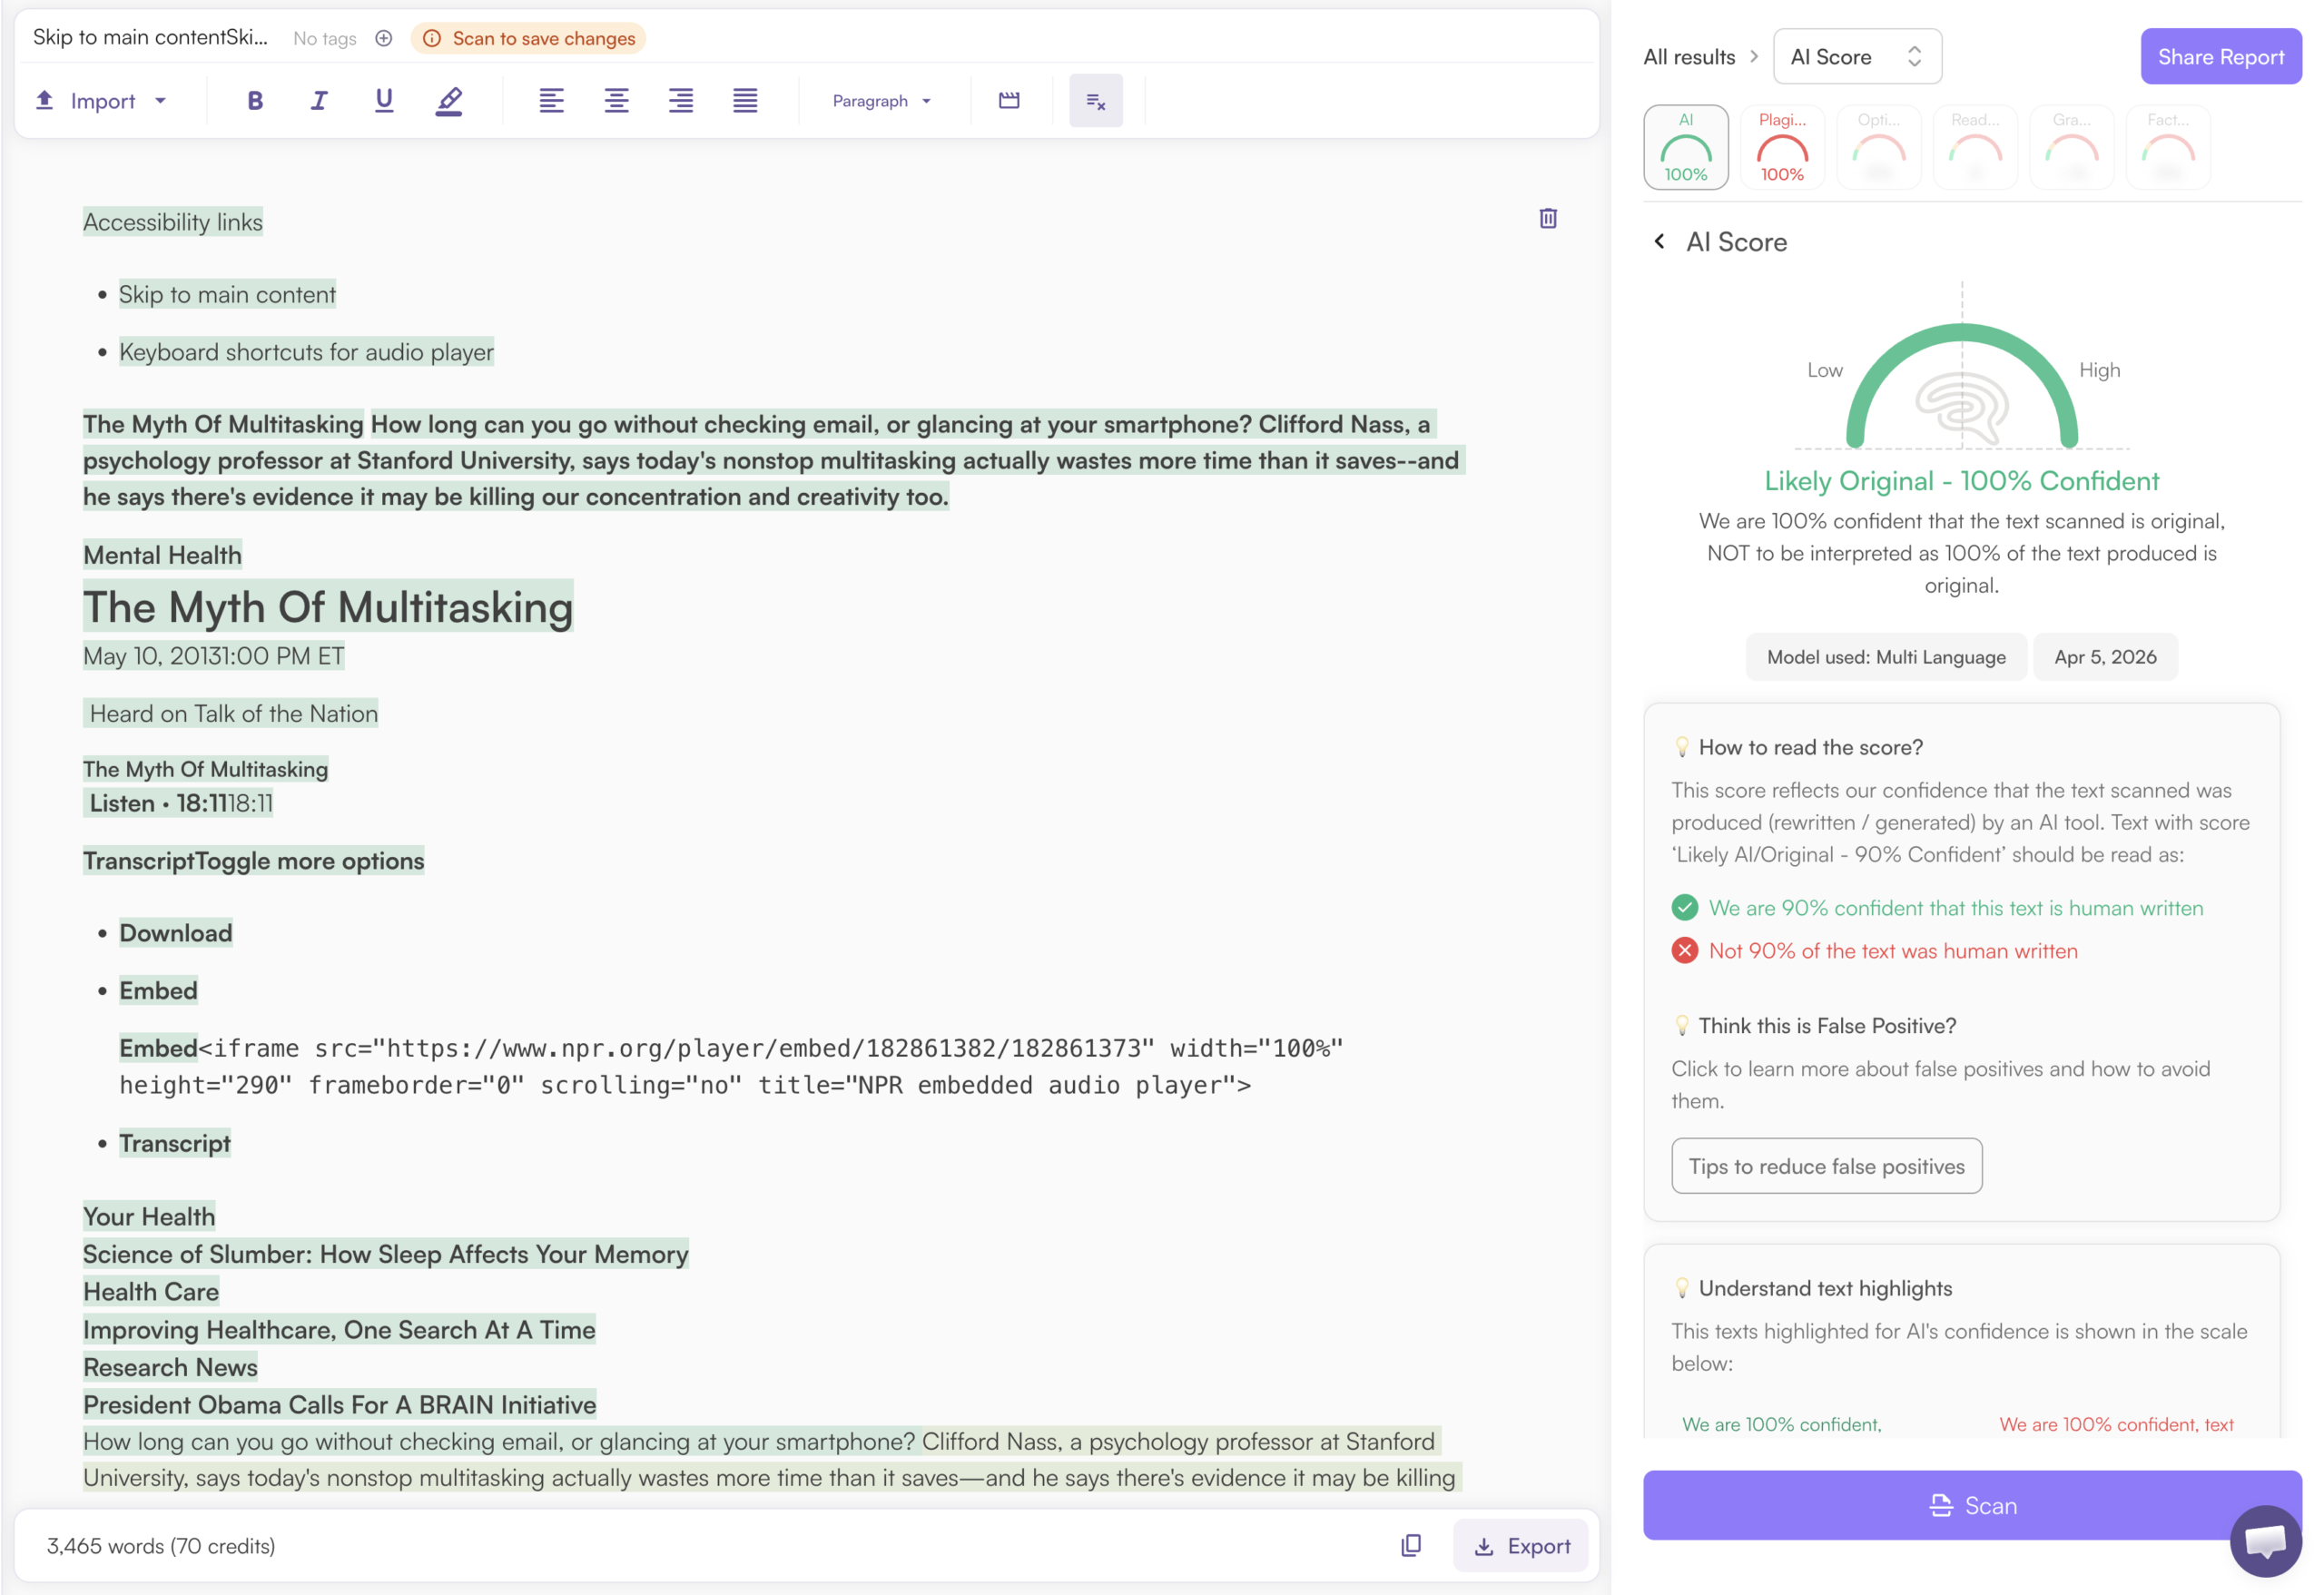Toggle bold formatting
2324x1595 pixels.
pyautogui.click(x=255, y=100)
